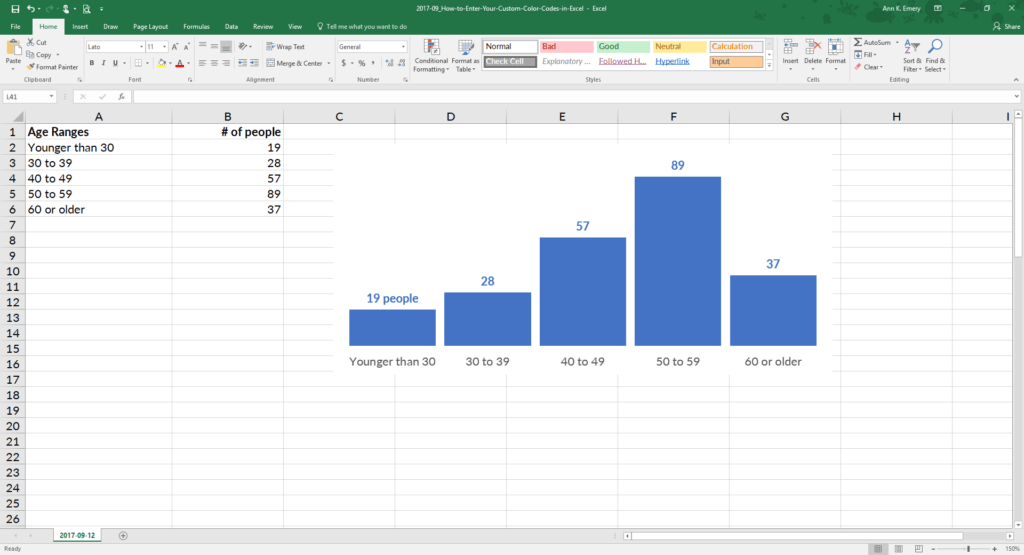Expand Merge & Center dropdown arrow

328,63
